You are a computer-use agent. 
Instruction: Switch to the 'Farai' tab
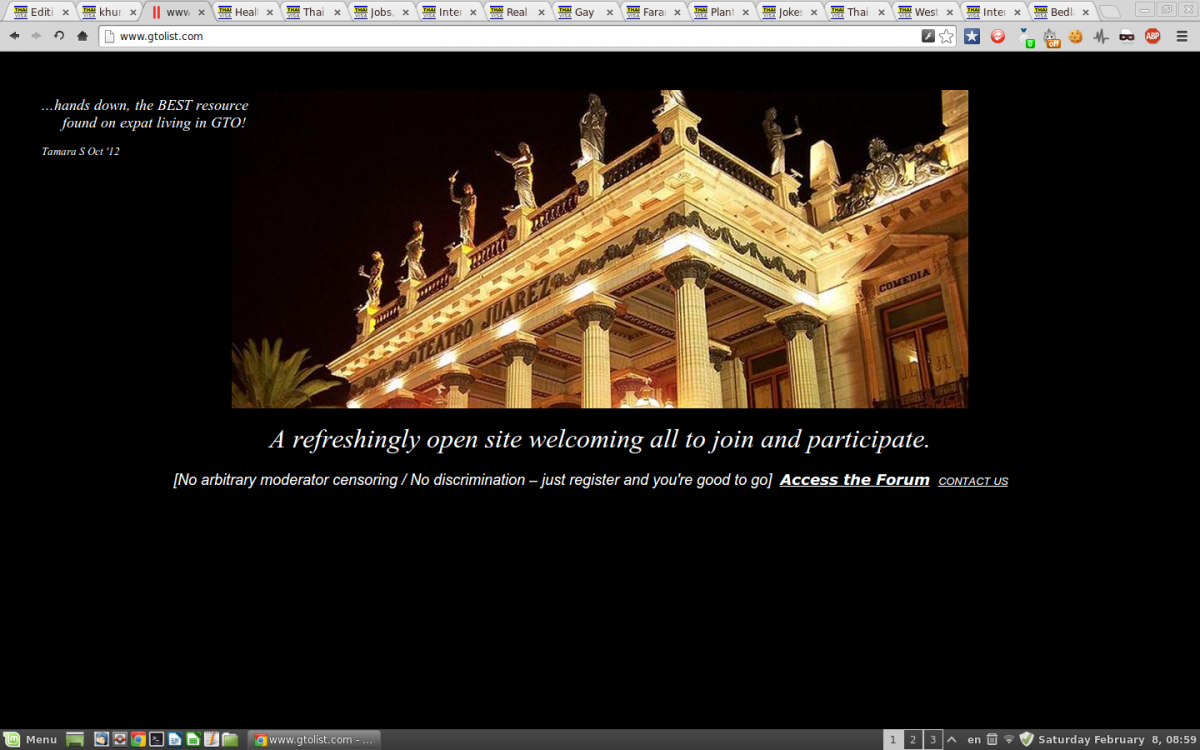[x=655, y=12]
